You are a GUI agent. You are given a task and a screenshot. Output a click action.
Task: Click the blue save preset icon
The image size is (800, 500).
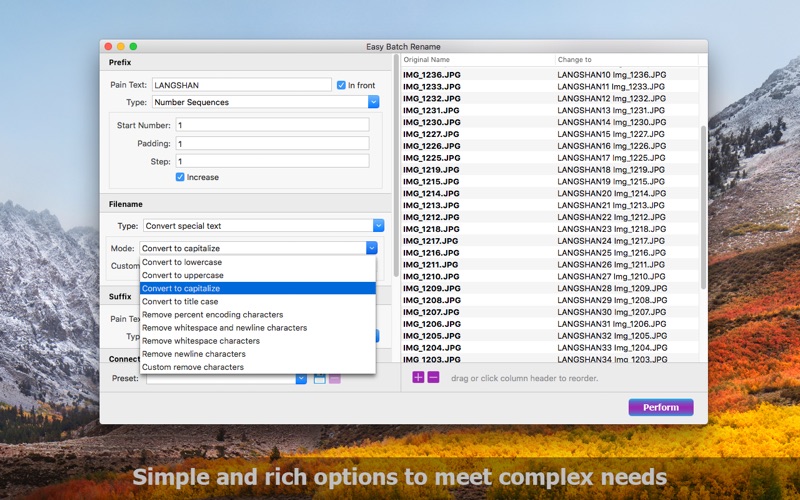coord(319,379)
